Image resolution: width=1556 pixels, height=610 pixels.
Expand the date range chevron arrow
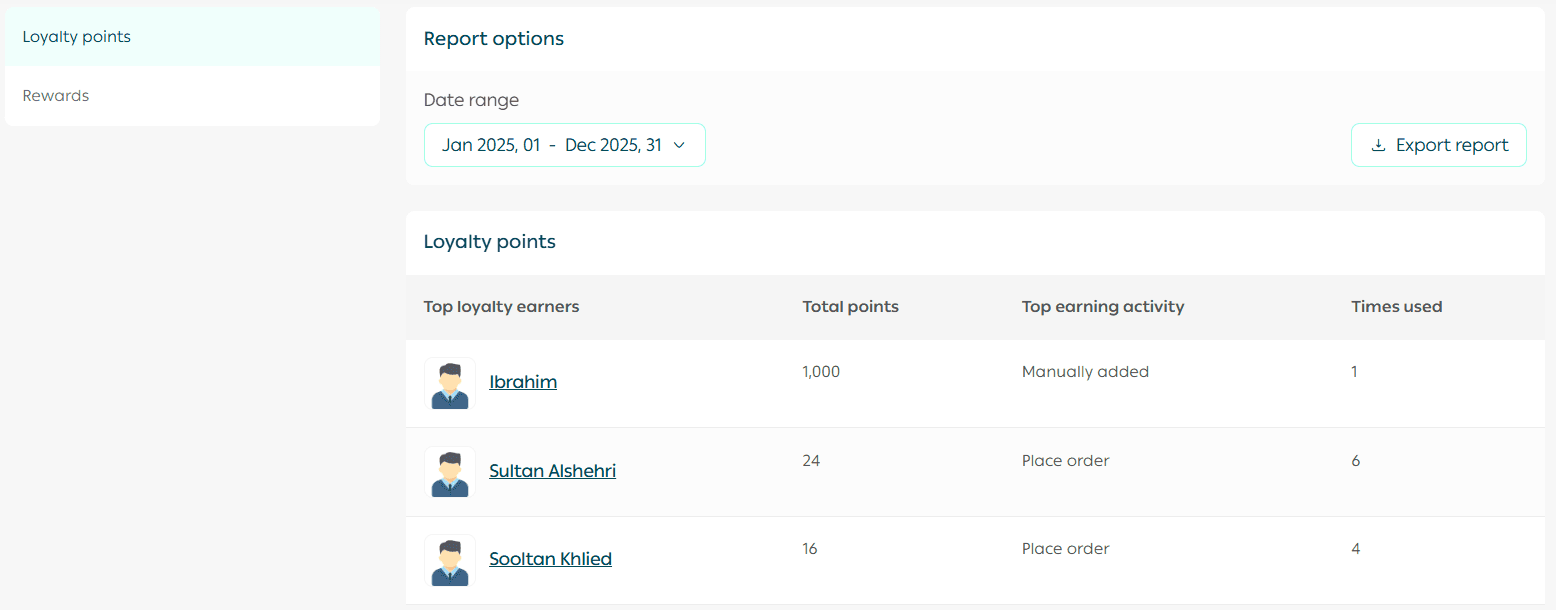[679, 145]
